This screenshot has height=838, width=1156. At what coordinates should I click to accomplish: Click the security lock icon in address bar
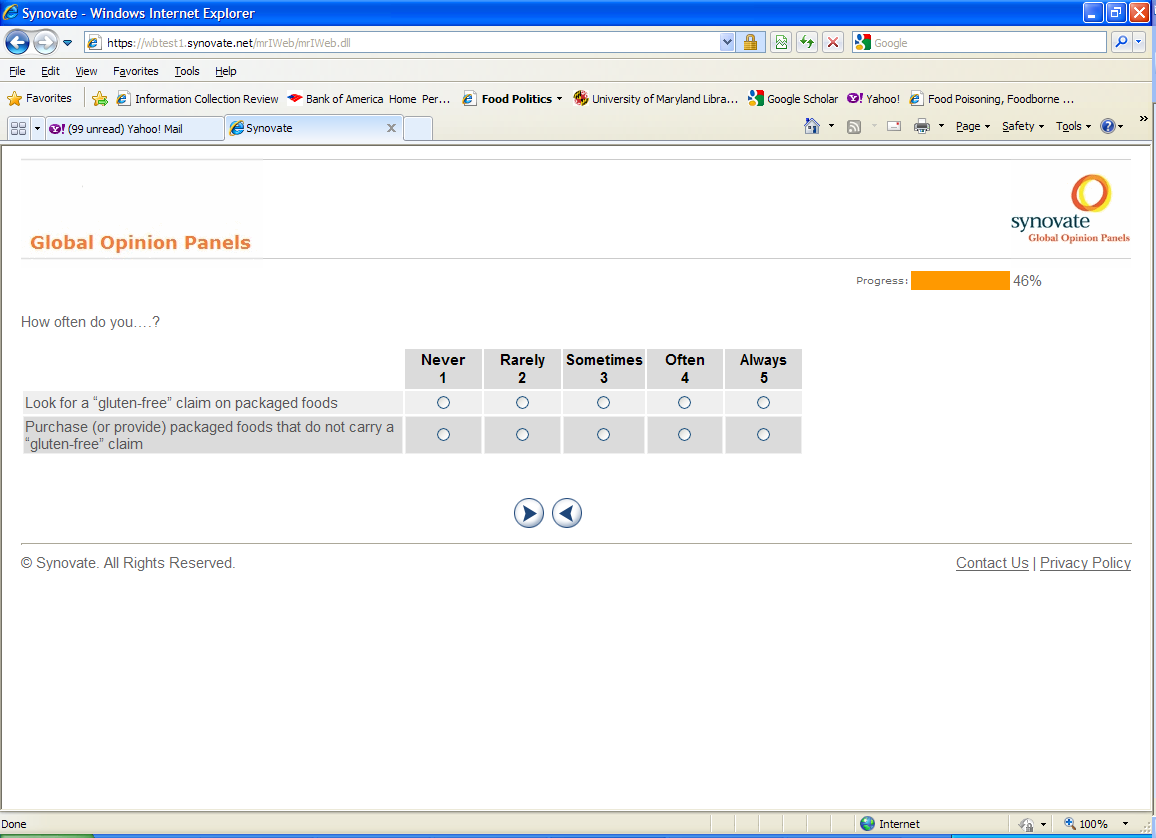pos(750,42)
